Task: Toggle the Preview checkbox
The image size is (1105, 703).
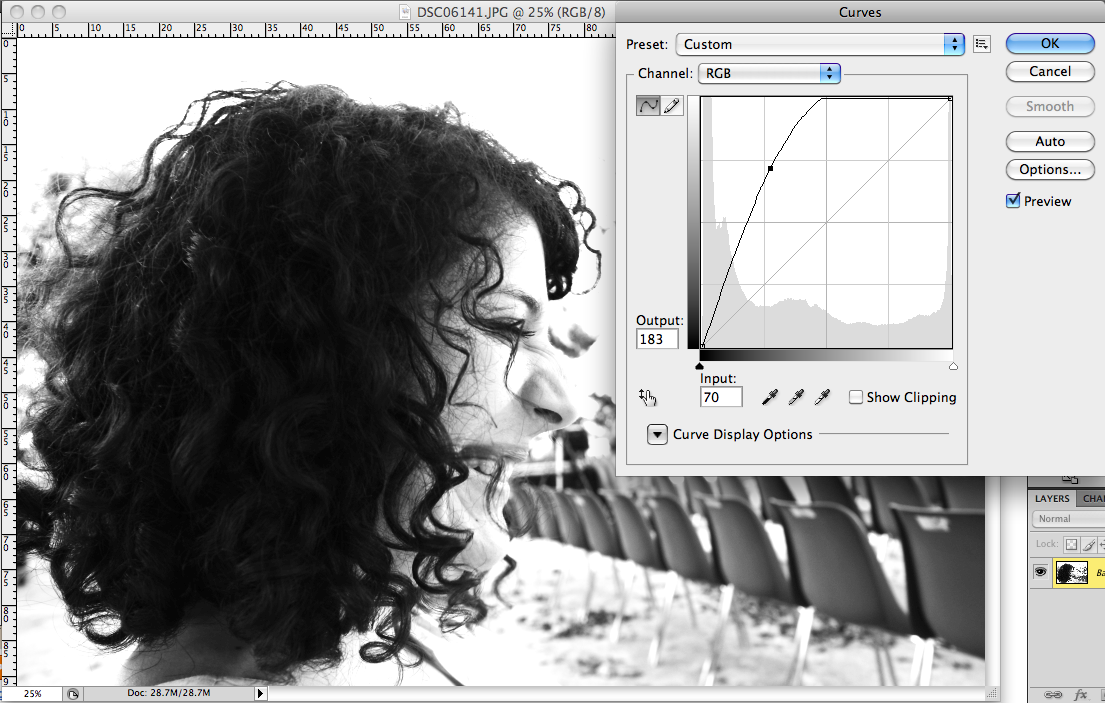Action: (1013, 201)
